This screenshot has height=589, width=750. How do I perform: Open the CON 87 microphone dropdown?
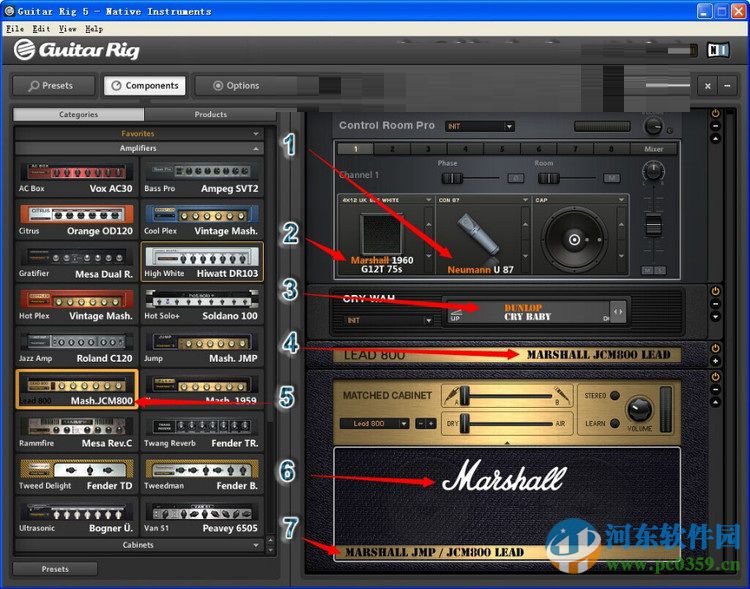525,200
